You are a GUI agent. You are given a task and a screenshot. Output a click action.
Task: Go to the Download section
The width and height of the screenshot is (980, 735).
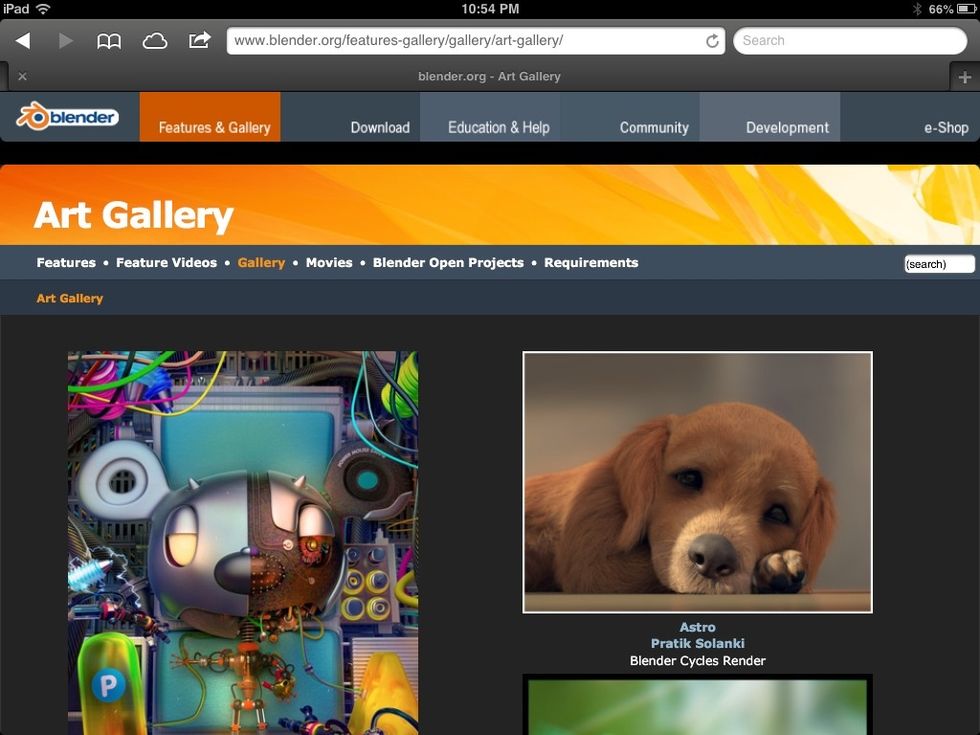[380, 127]
